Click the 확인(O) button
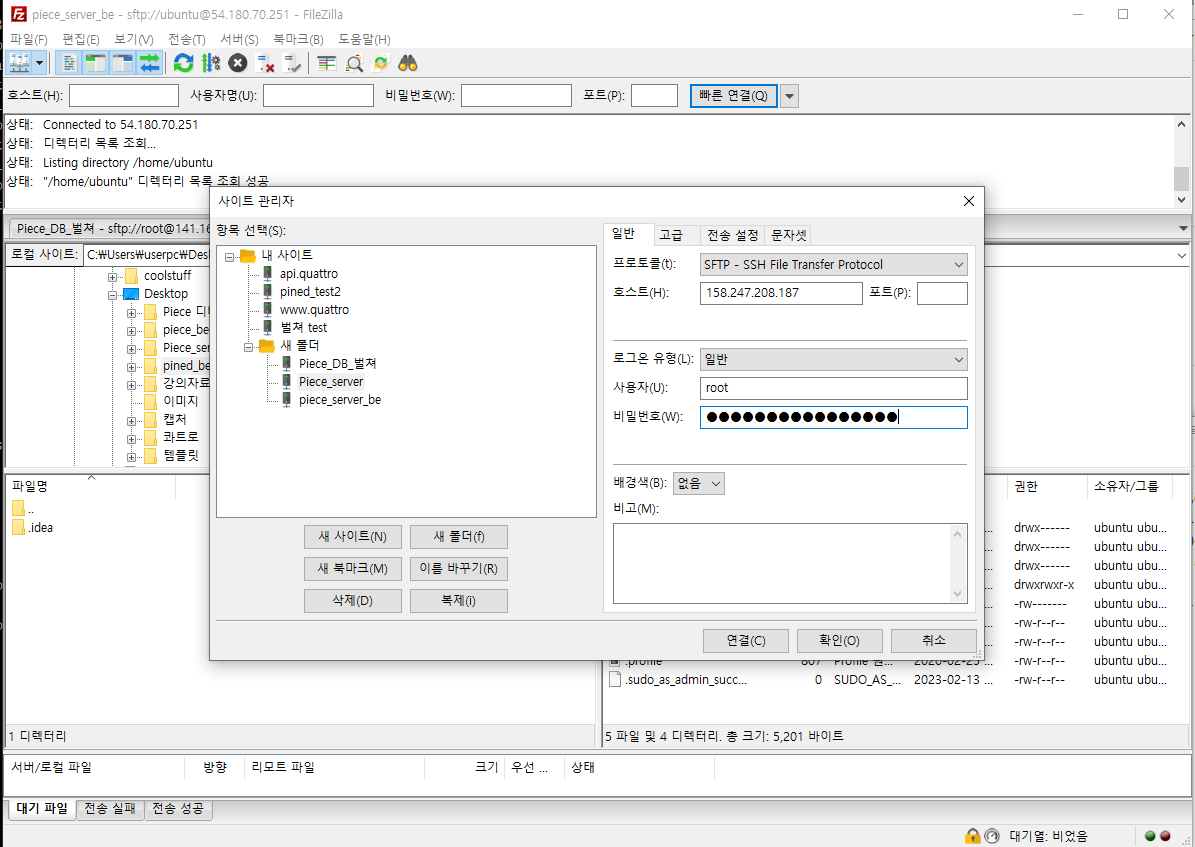Viewport: 1195px width, 847px height. pos(839,640)
